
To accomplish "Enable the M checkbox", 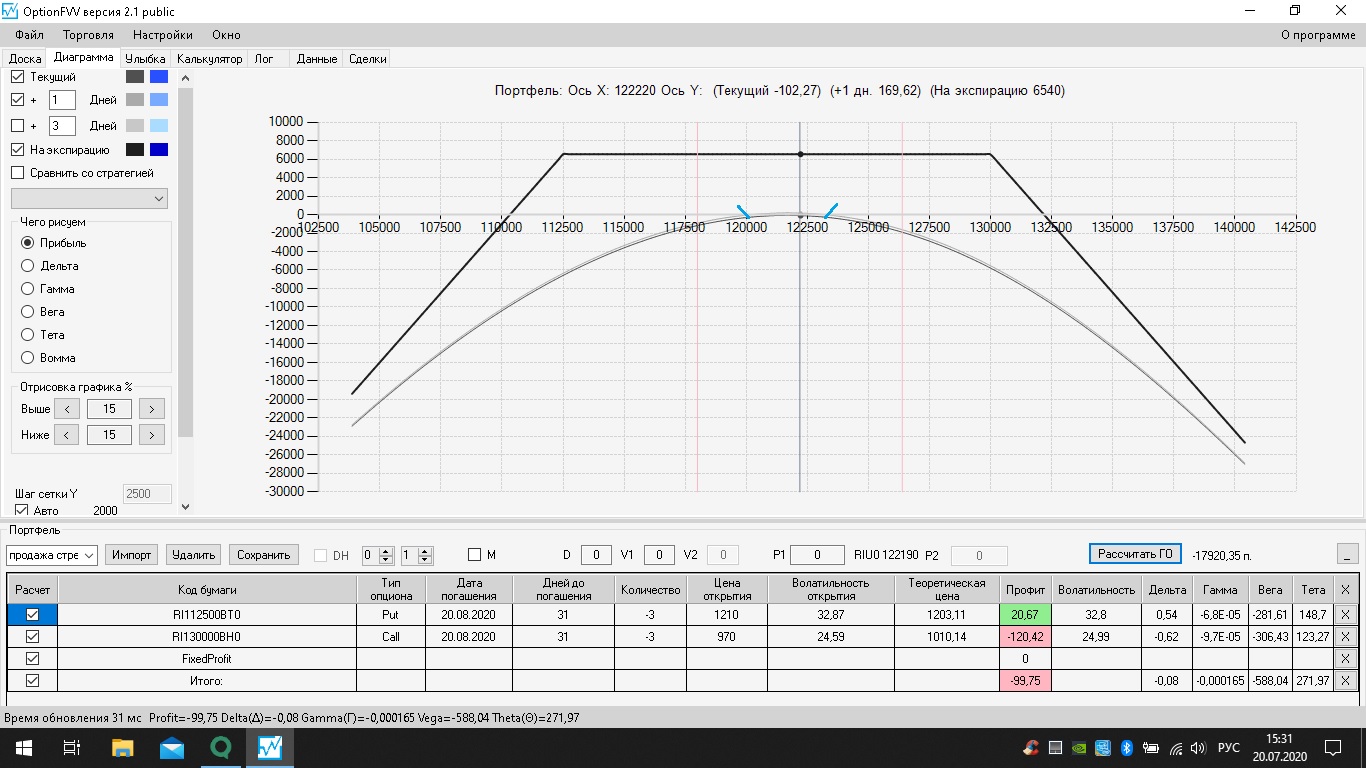I will coord(475,555).
